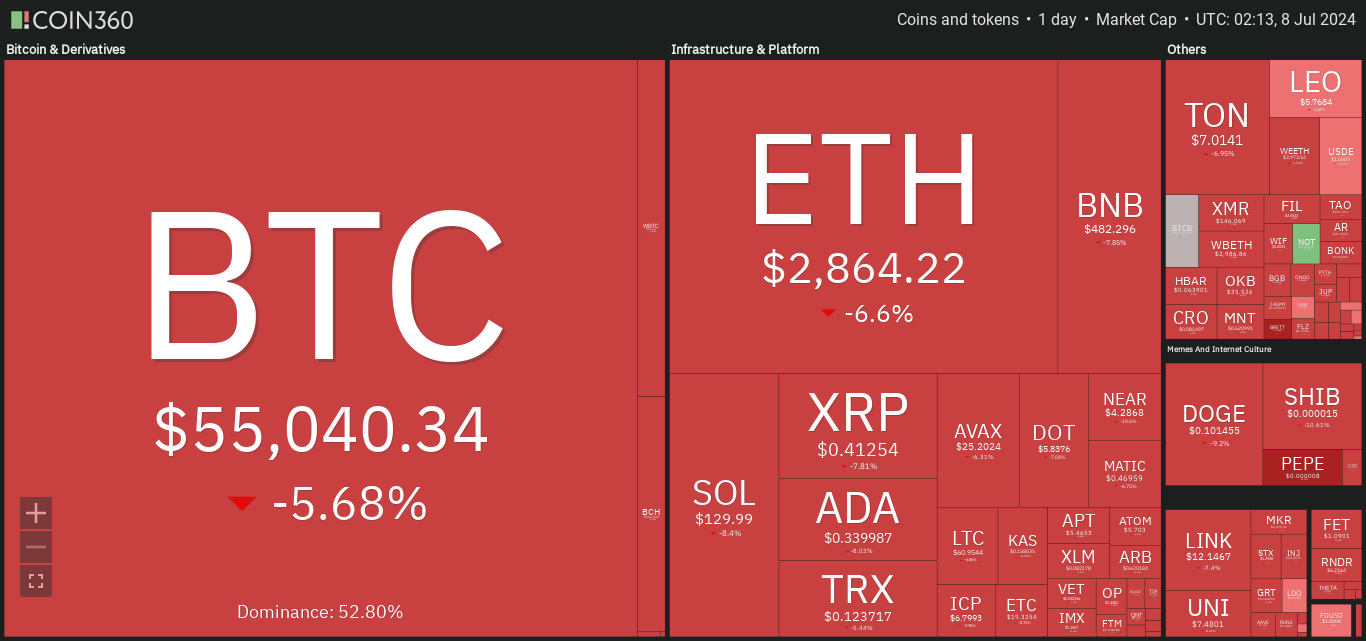Image resolution: width=1366 pixels, height=641 pixels.
Task: Open the BTC tile
Action: (320, 347)
